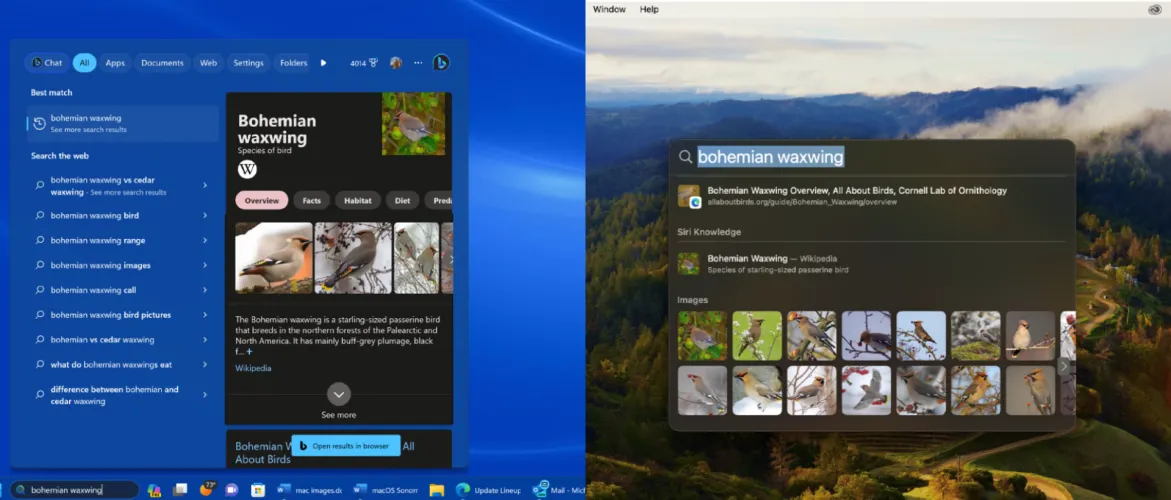Expand the 'bohemian waxwing range' suggestion arrow
The image size is (1171, 500).
(x=205, y=240)
